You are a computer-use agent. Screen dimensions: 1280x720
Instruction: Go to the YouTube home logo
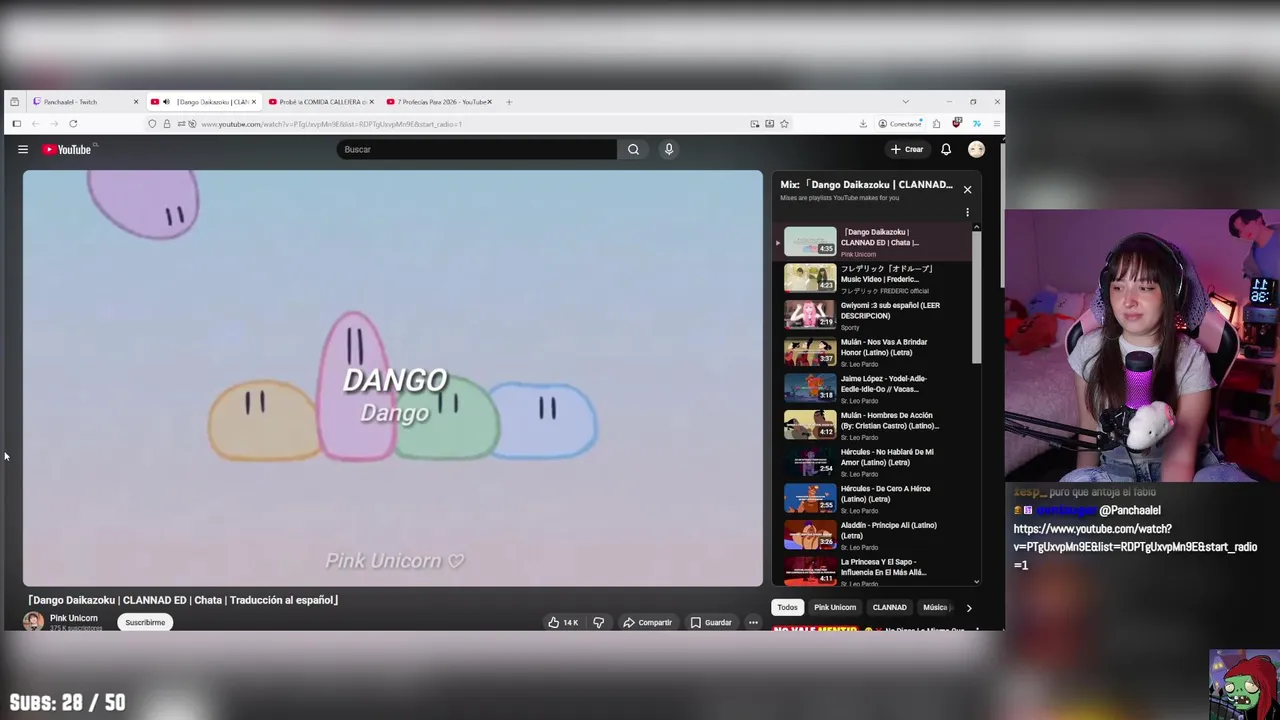point(67,149)
